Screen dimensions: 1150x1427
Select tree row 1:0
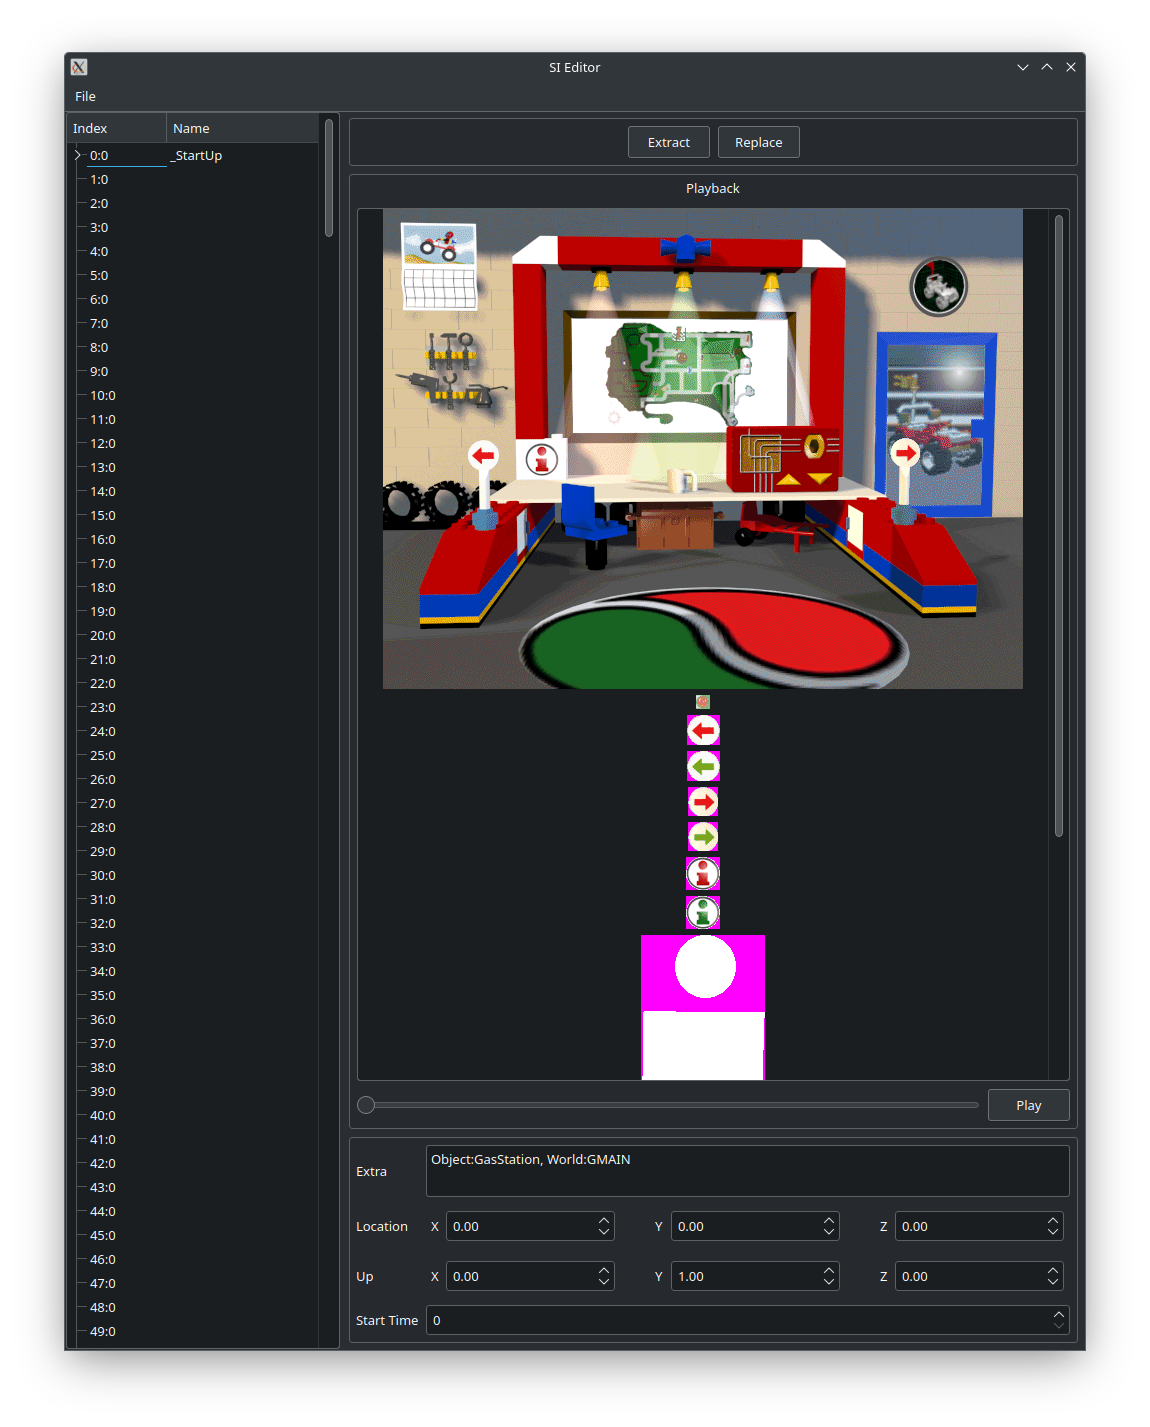[x=99, y=179]
